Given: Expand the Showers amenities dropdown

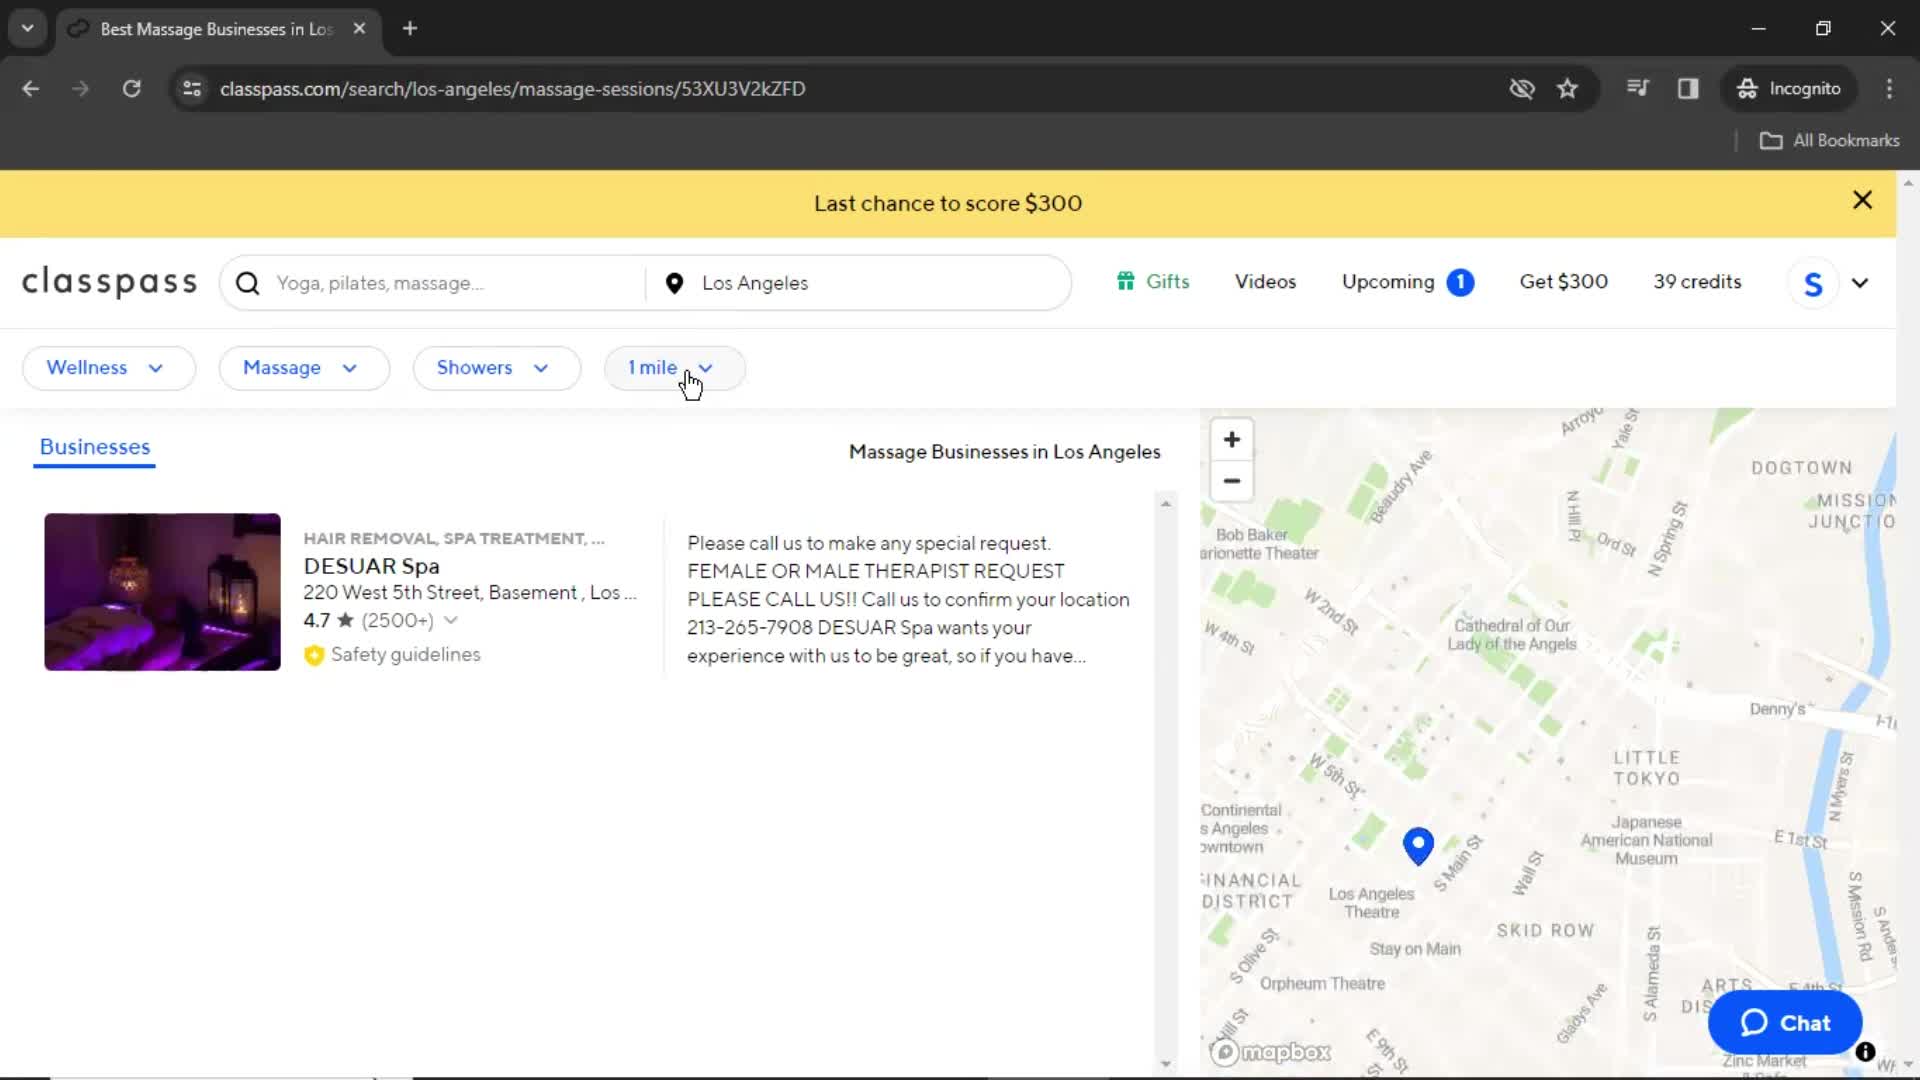Looking at the screenshot, I should [497, 368].
